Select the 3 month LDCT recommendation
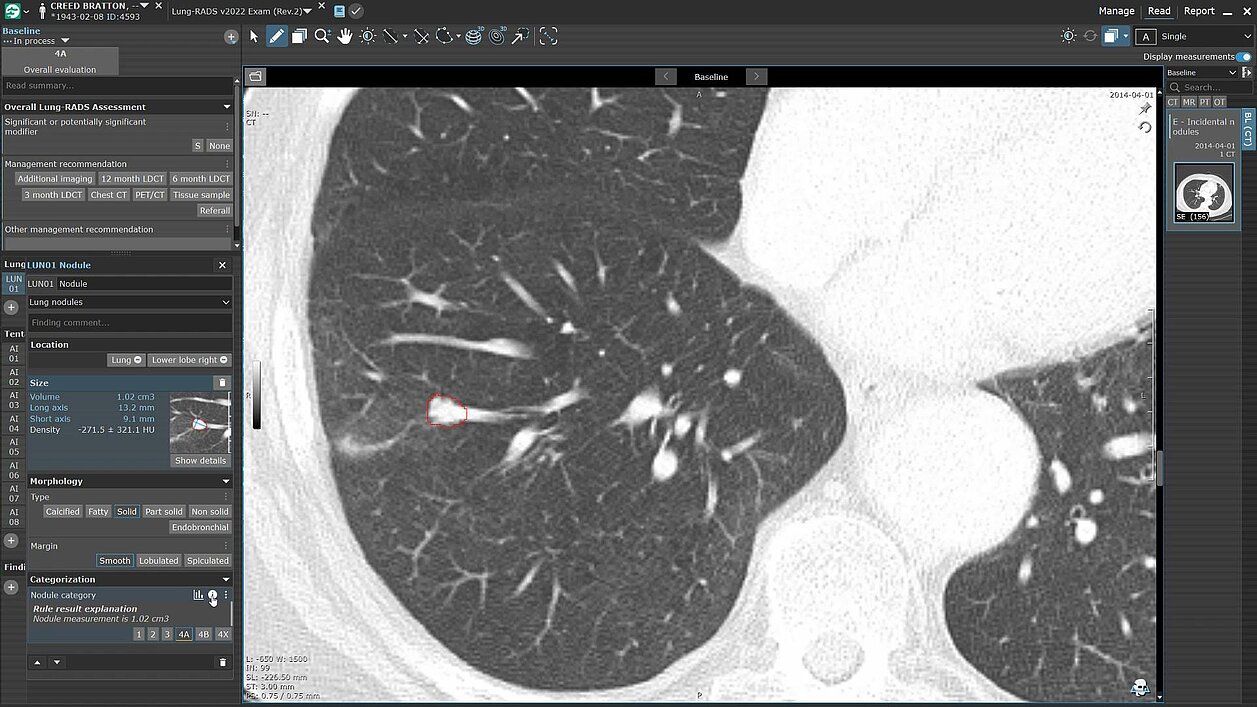This screenshot has height=707, width=1257. (53, 195)
